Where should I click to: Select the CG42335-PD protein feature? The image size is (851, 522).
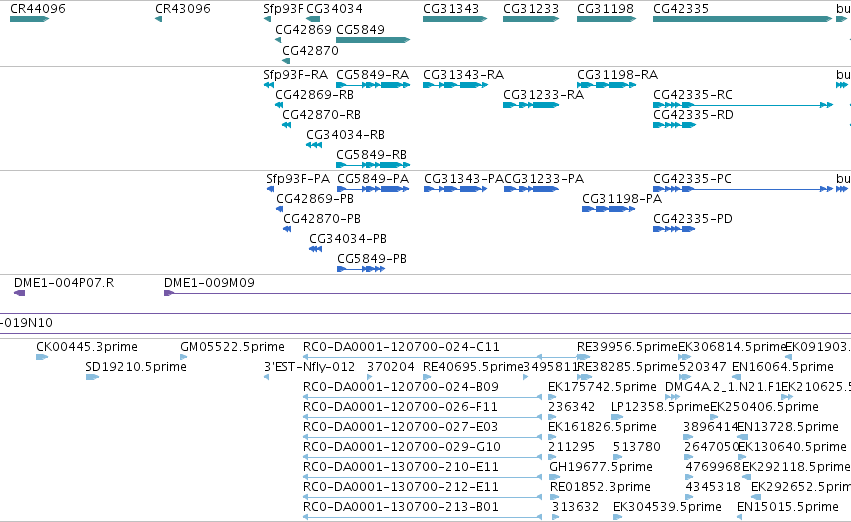(674, 229)
